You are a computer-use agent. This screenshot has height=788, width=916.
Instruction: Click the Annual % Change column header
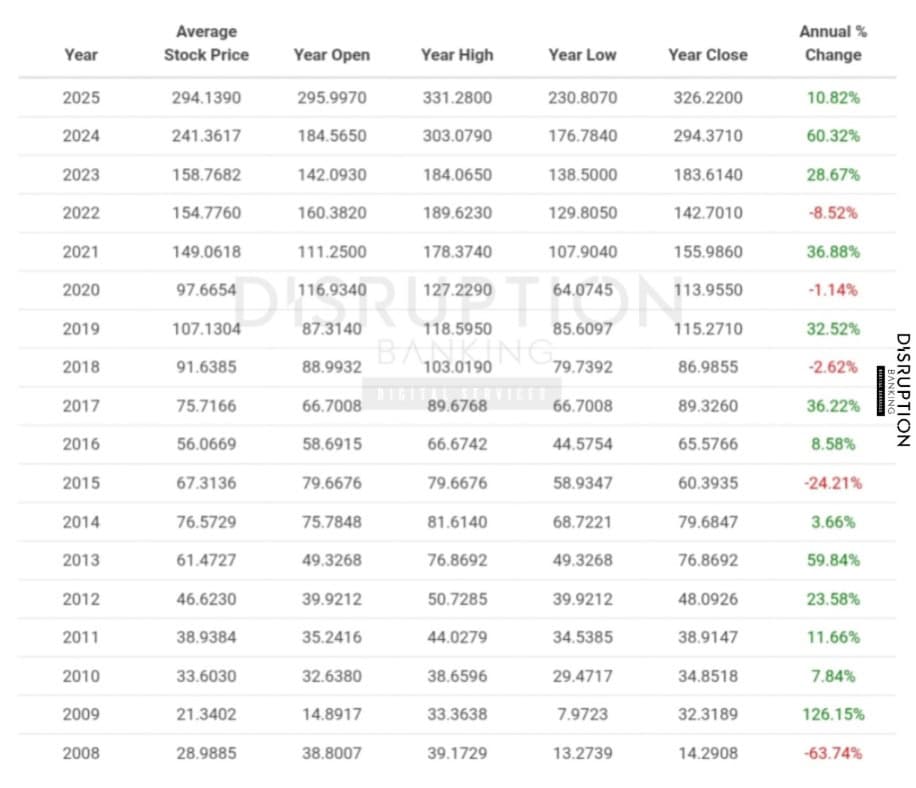[832, 44]
